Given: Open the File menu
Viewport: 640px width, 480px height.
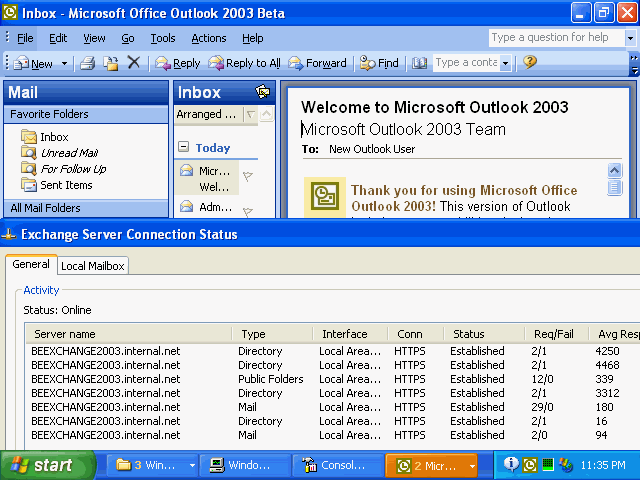Looking at the screenshot, I should [25, 38].
